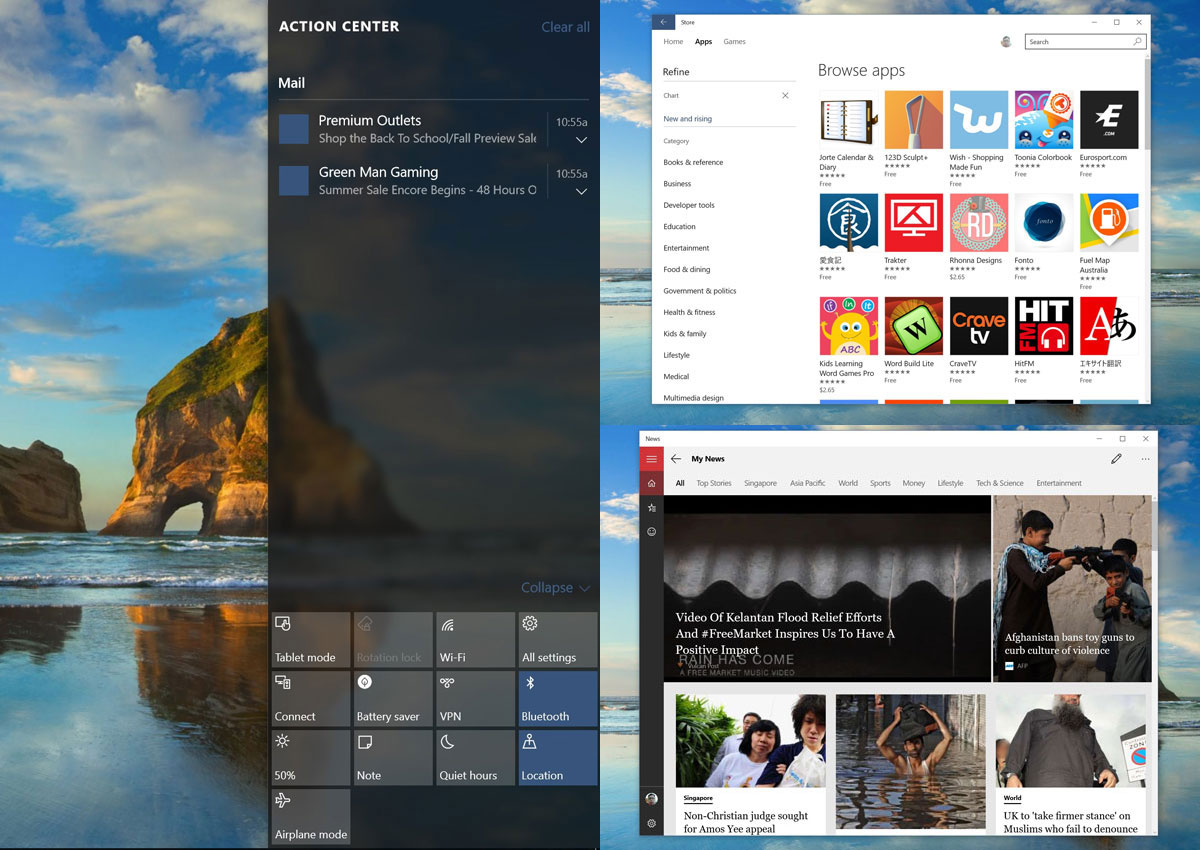Select the Top Stories tab in News
Screen dimensions: 1200x850
[714, 483]
